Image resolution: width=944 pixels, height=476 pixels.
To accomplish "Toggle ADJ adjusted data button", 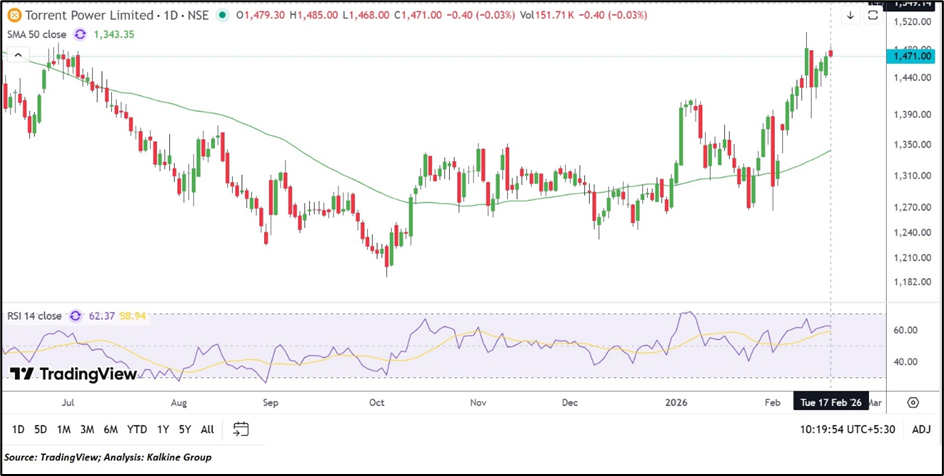I will tap(922, 429).
